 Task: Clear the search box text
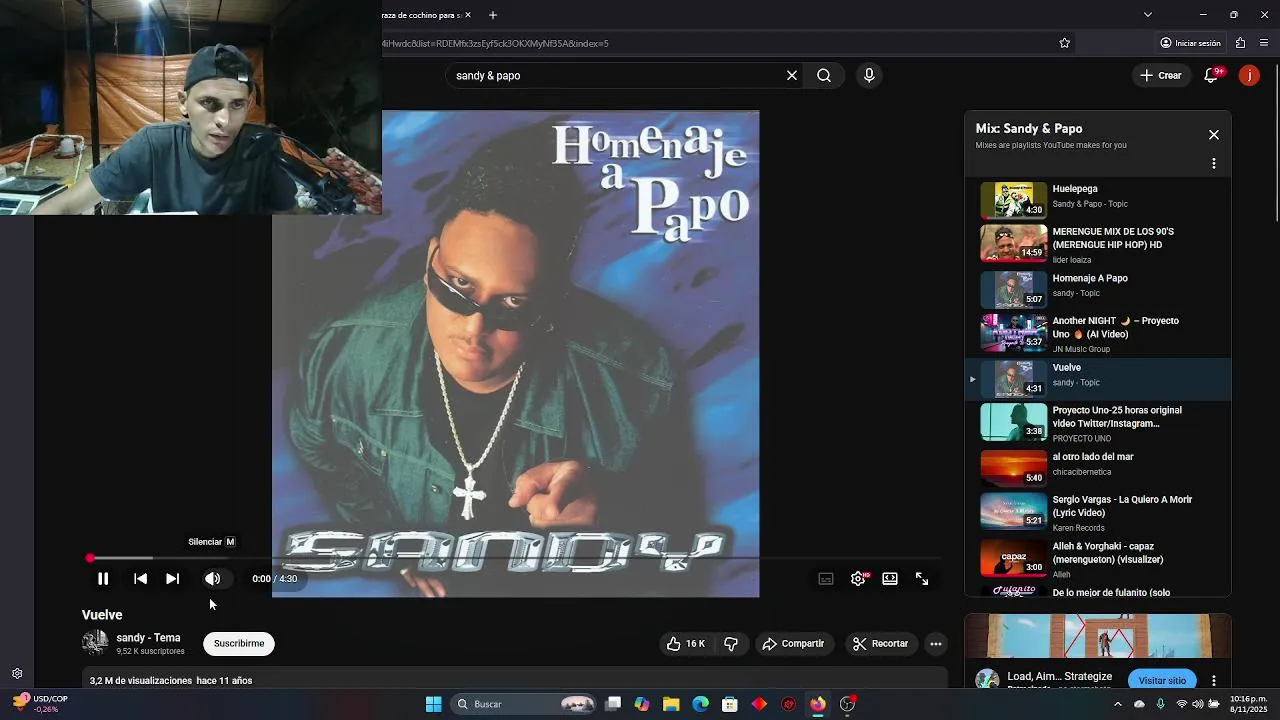(792, 75)
